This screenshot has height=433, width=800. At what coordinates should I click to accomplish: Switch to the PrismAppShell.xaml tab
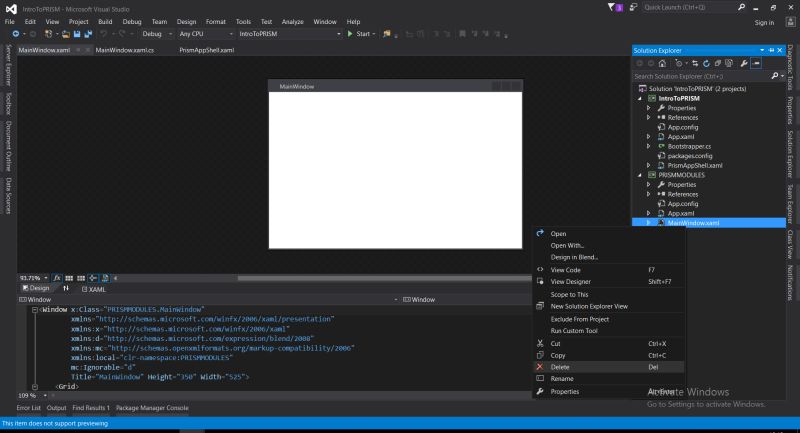[205, 49]
